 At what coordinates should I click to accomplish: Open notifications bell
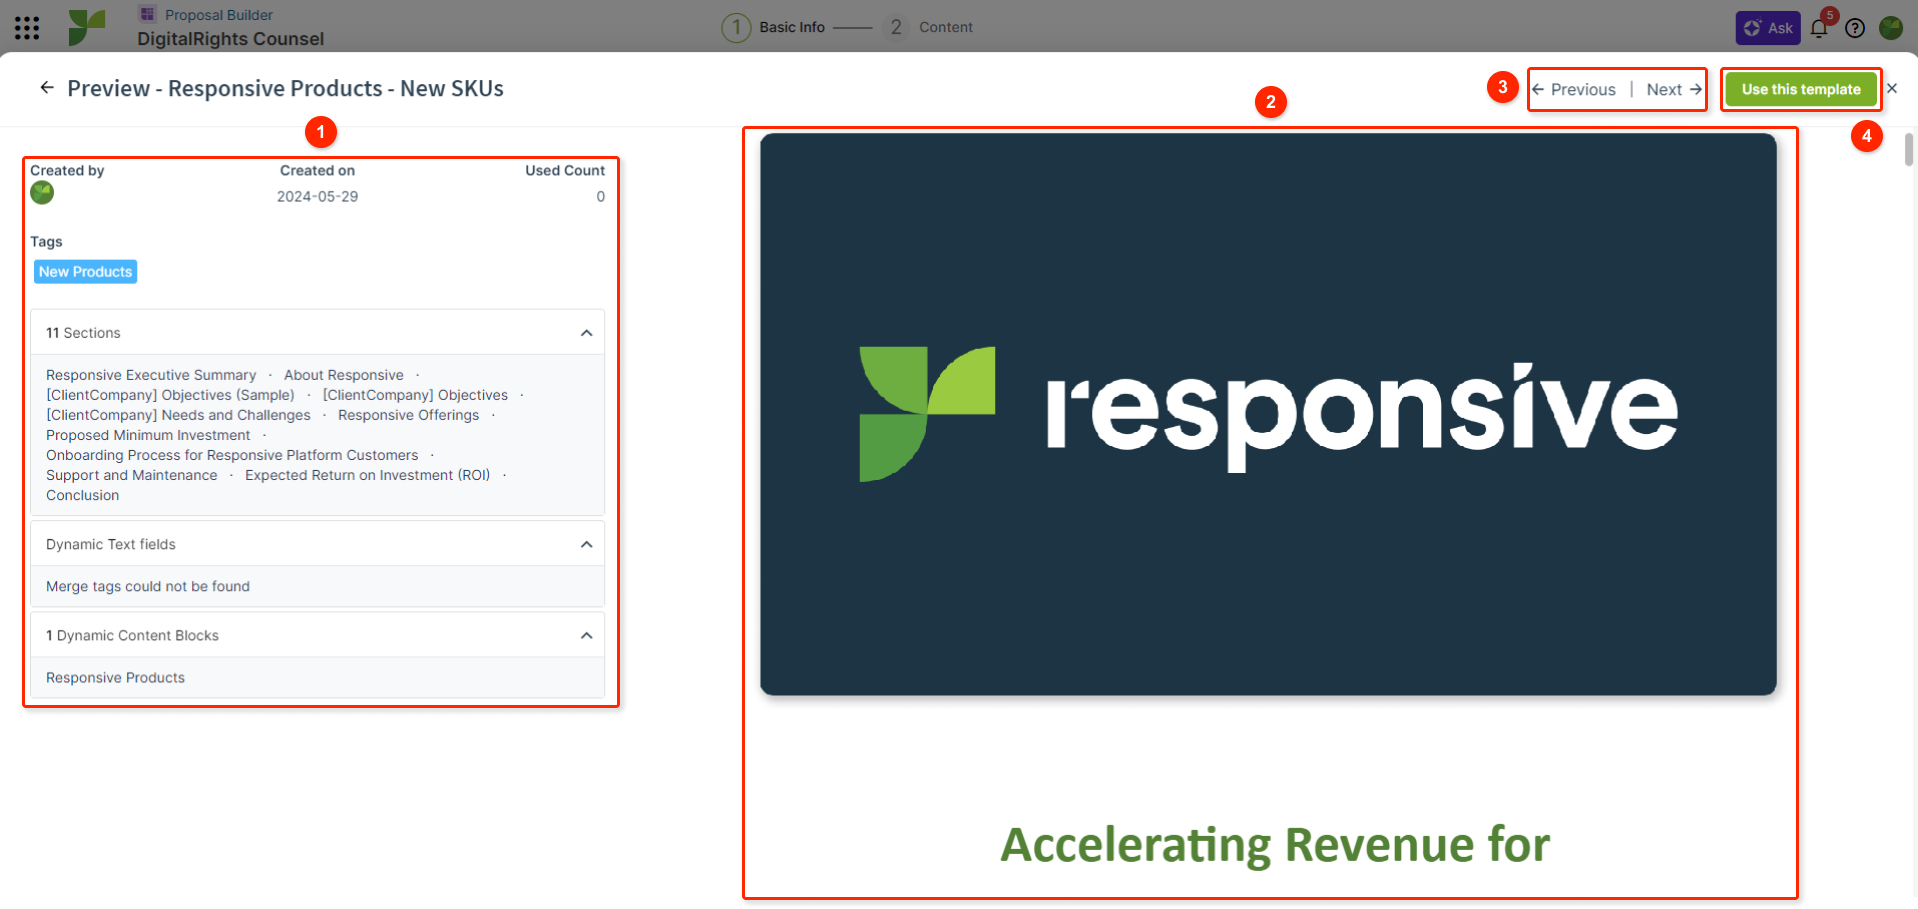click(x=1819, y=28)
